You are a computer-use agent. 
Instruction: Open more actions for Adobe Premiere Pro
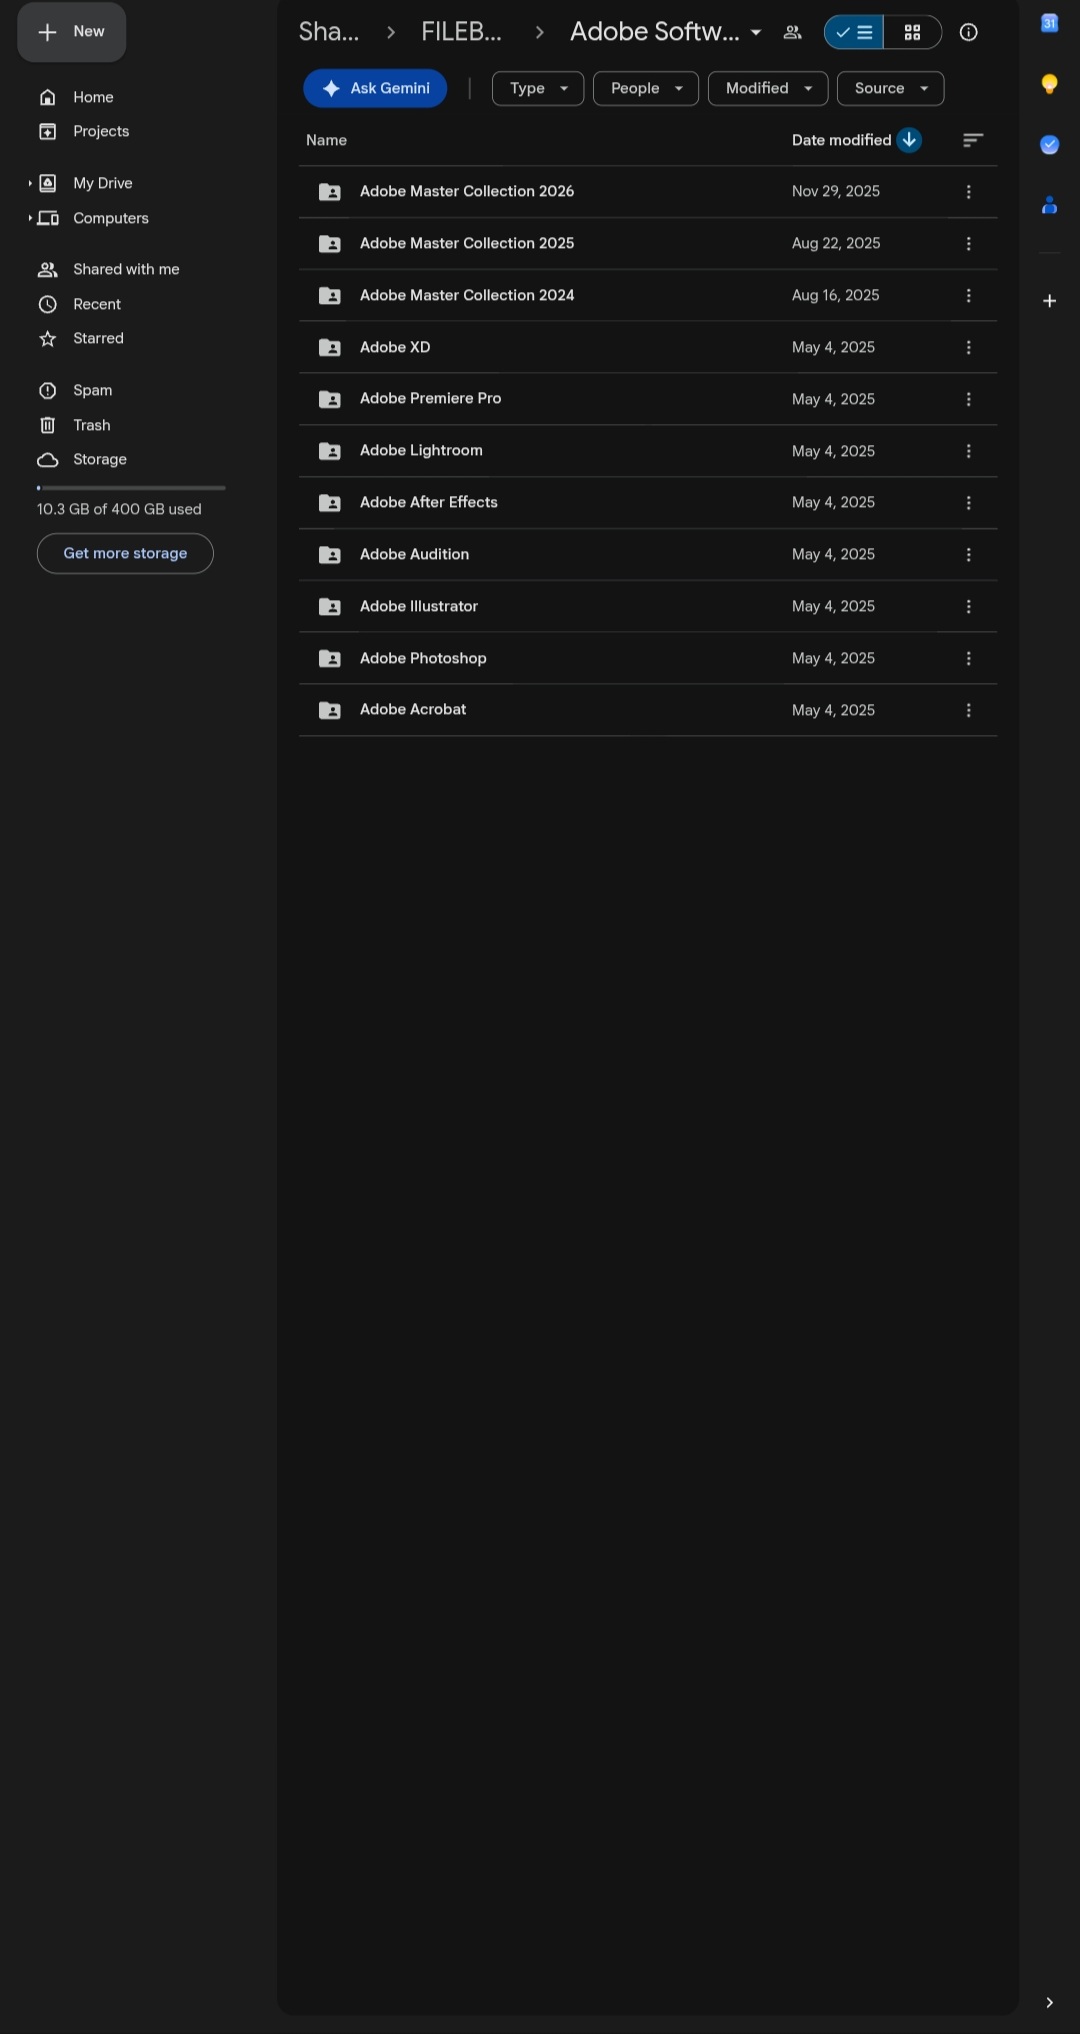[x=968, y=399]
